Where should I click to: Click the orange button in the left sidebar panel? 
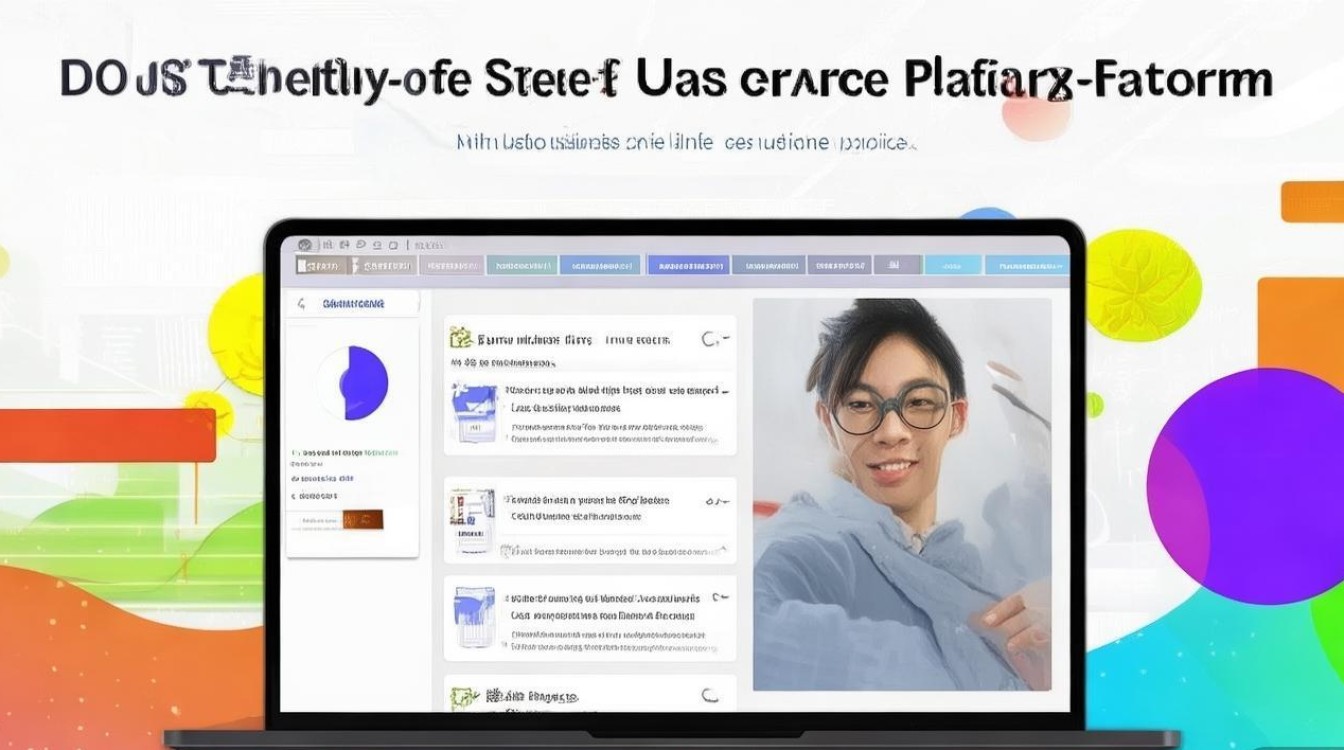pyautogui.click(x=362, y=519)
